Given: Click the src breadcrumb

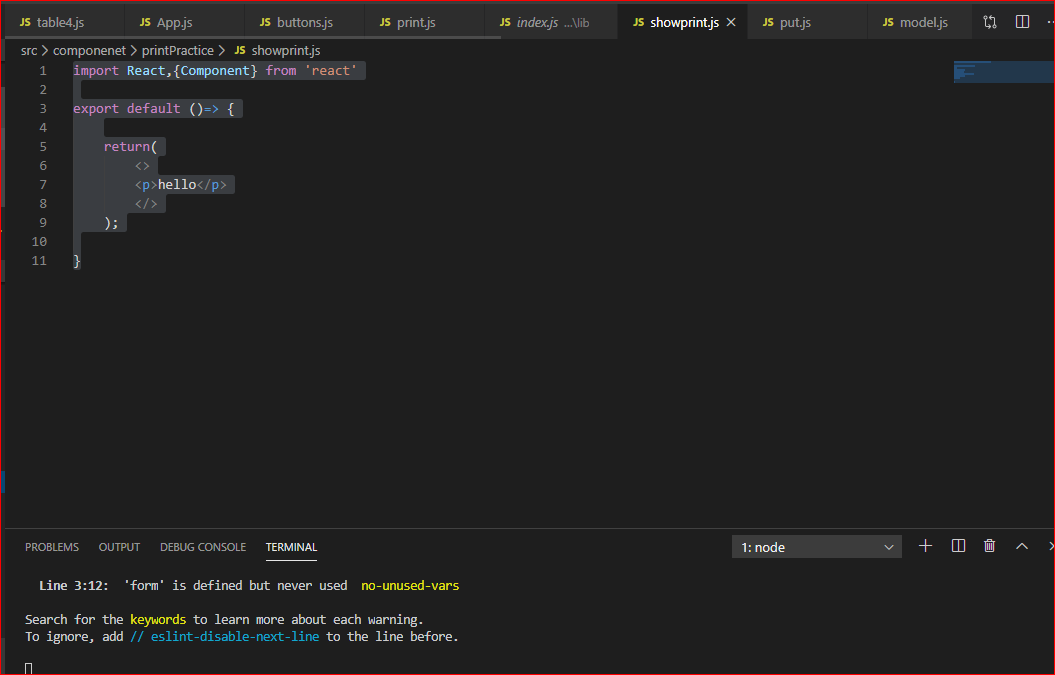Looking at the screenshot, I should (29, 50).
